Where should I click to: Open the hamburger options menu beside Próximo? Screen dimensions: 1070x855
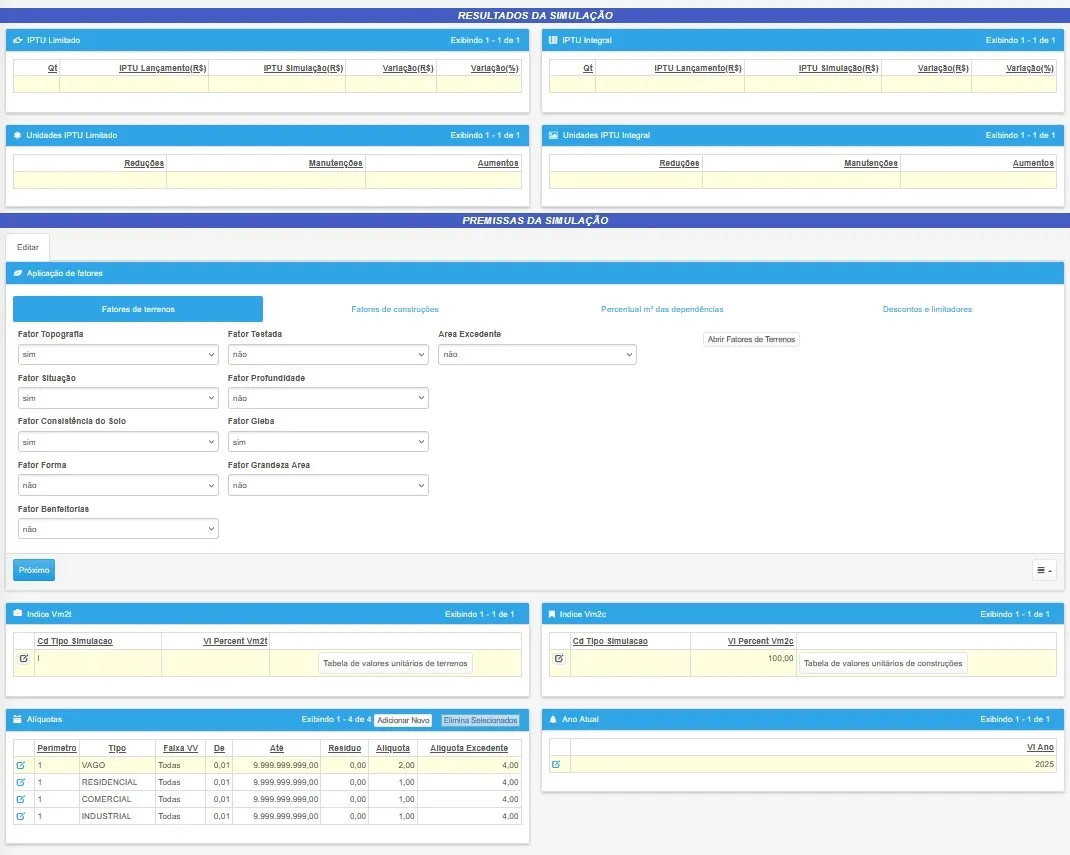pos(1044,570)
